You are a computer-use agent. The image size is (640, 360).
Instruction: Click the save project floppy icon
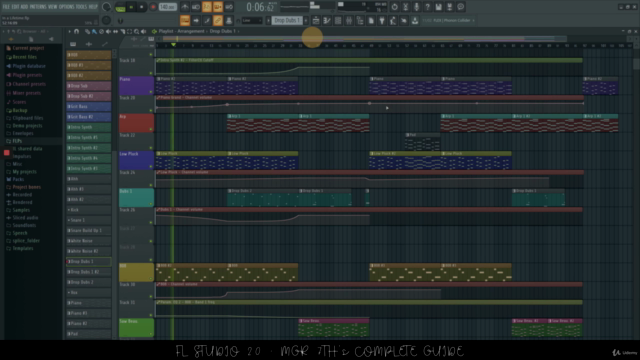coord(438,7)
